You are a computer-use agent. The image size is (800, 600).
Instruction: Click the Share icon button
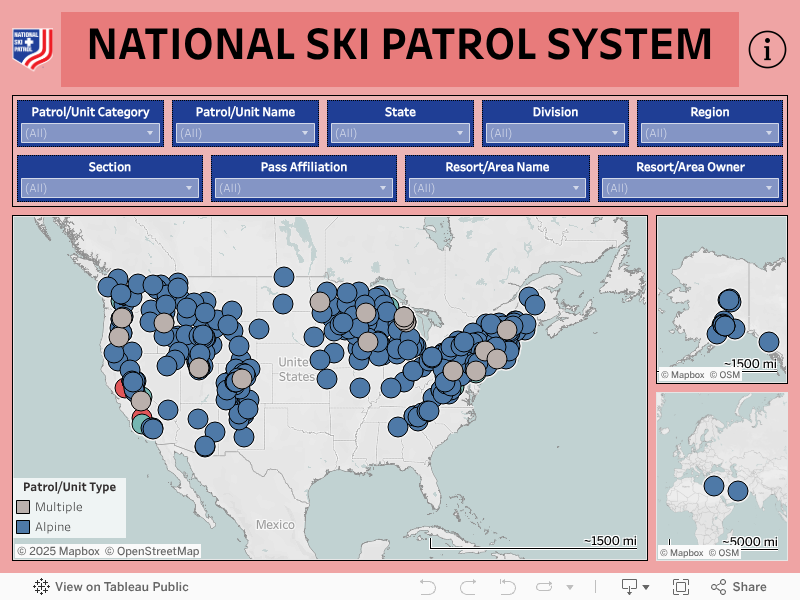739,587
